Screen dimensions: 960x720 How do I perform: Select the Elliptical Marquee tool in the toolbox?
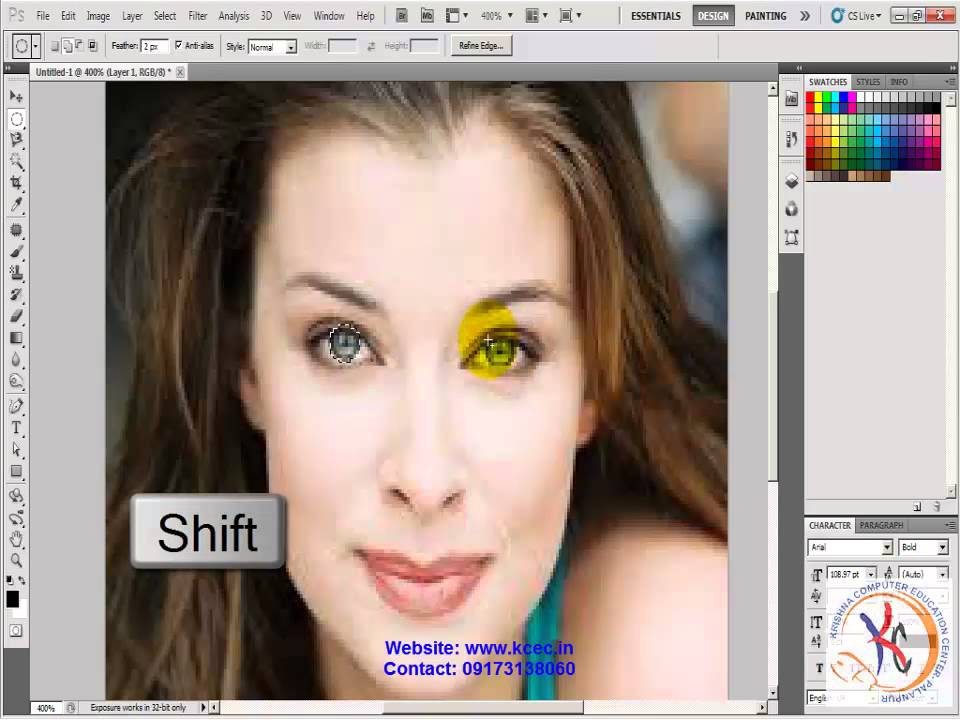(17, 119)
